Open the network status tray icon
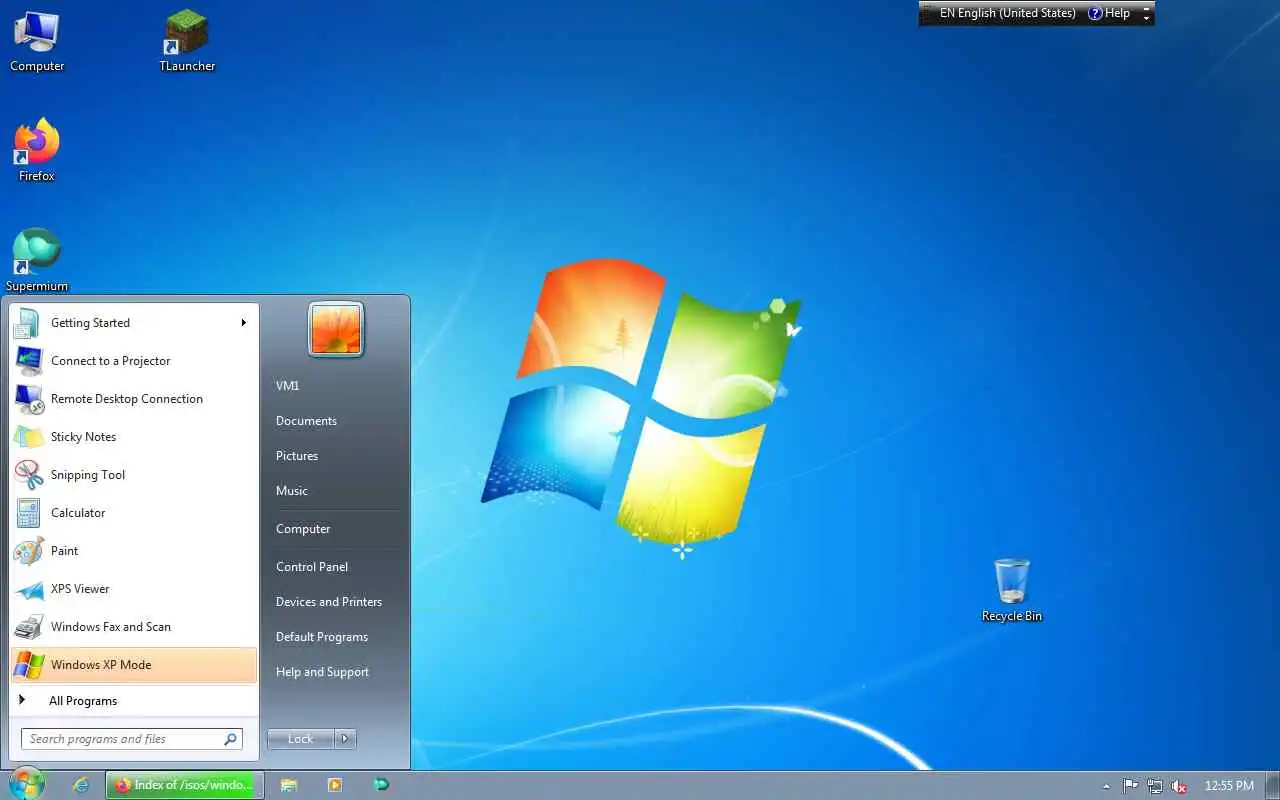The width and height of the screenshot is (1280, 800). 1155,786
